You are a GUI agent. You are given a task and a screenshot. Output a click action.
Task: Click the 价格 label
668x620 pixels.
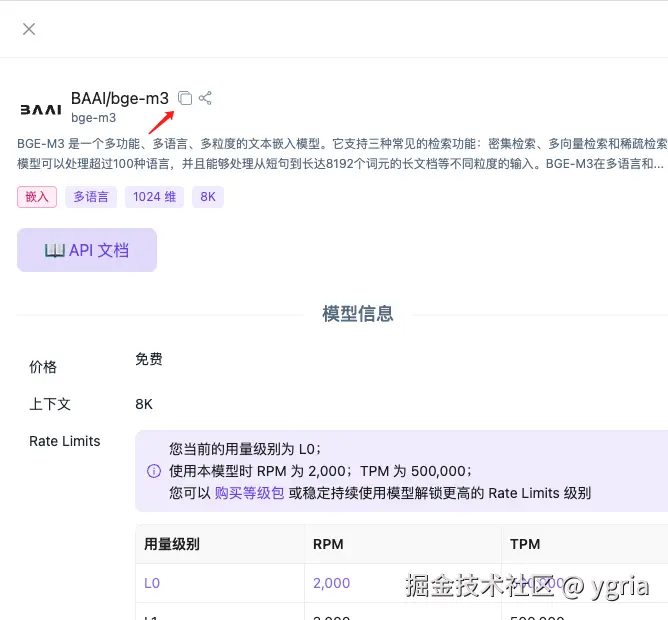click(x=43, y=367)
